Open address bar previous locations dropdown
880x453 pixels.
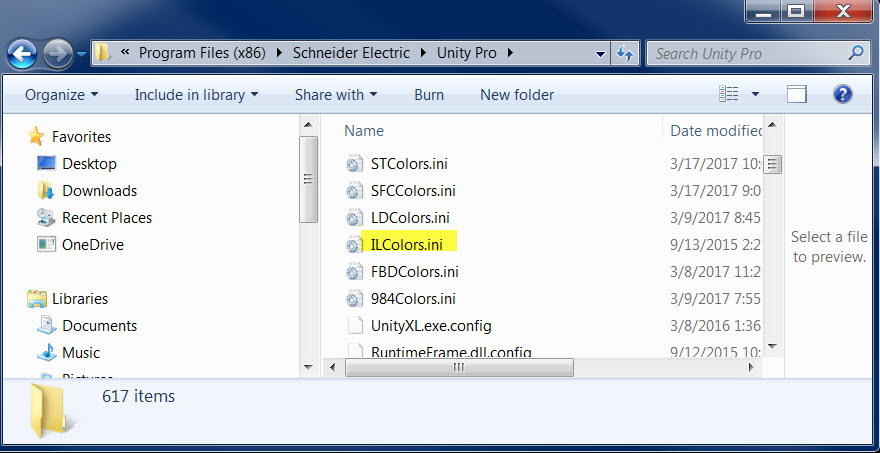[600, 54]
